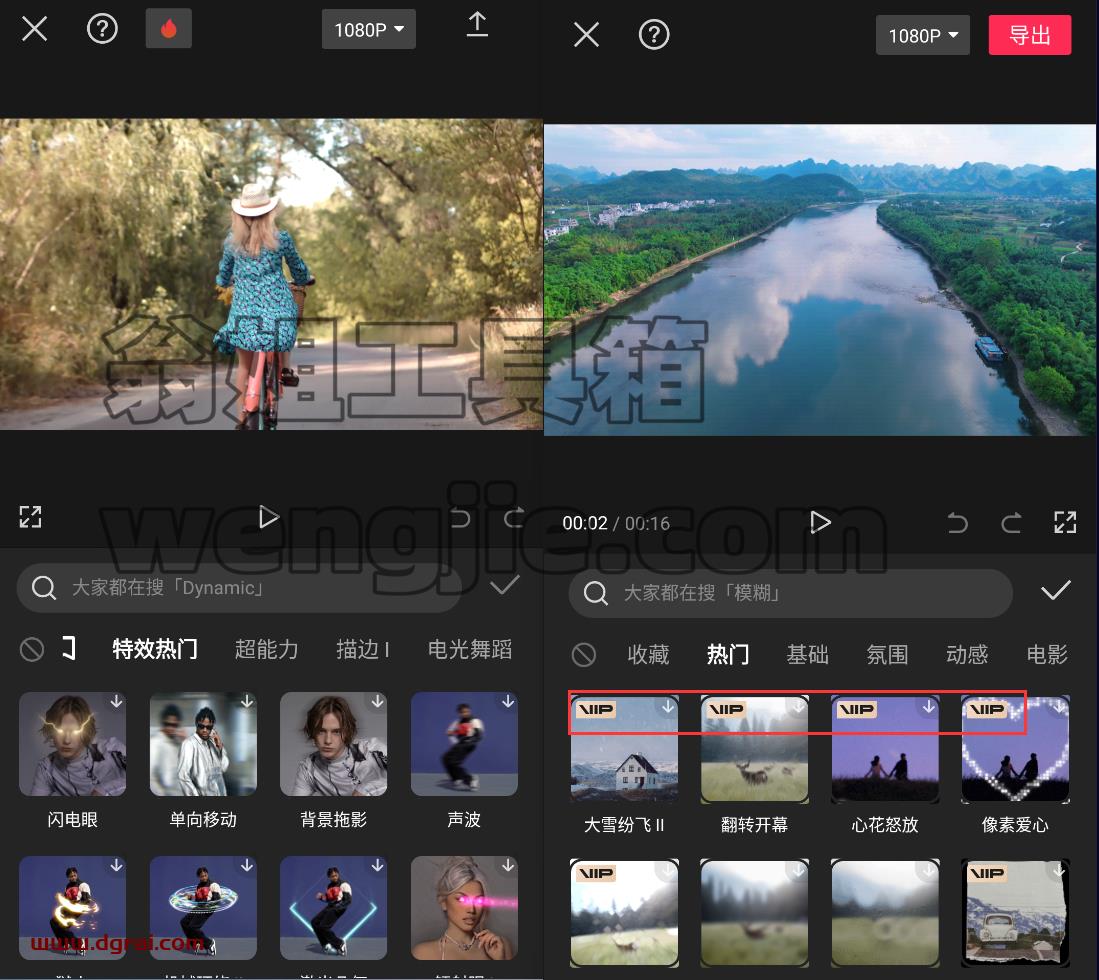Select no-effect icon in right panel

click(x=583, y=655)
